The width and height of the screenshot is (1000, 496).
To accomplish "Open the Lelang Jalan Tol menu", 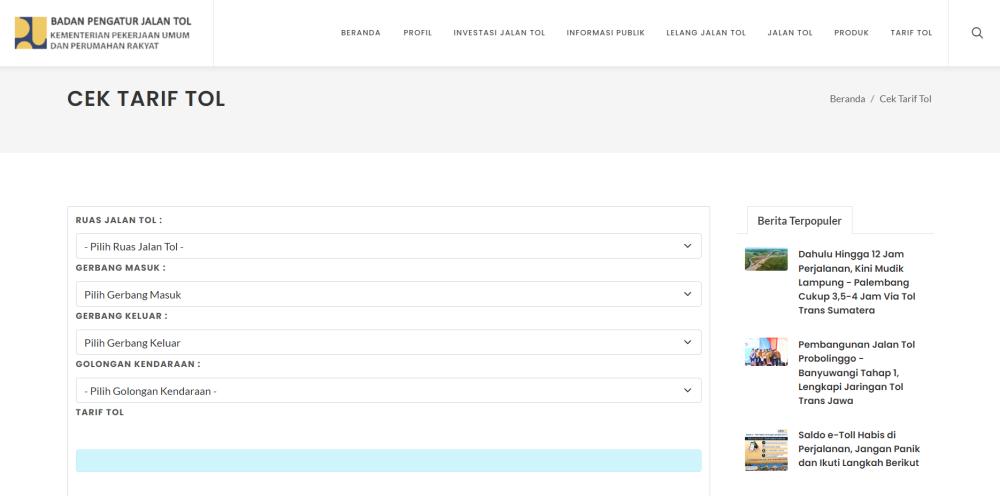I will click(705, 33).
